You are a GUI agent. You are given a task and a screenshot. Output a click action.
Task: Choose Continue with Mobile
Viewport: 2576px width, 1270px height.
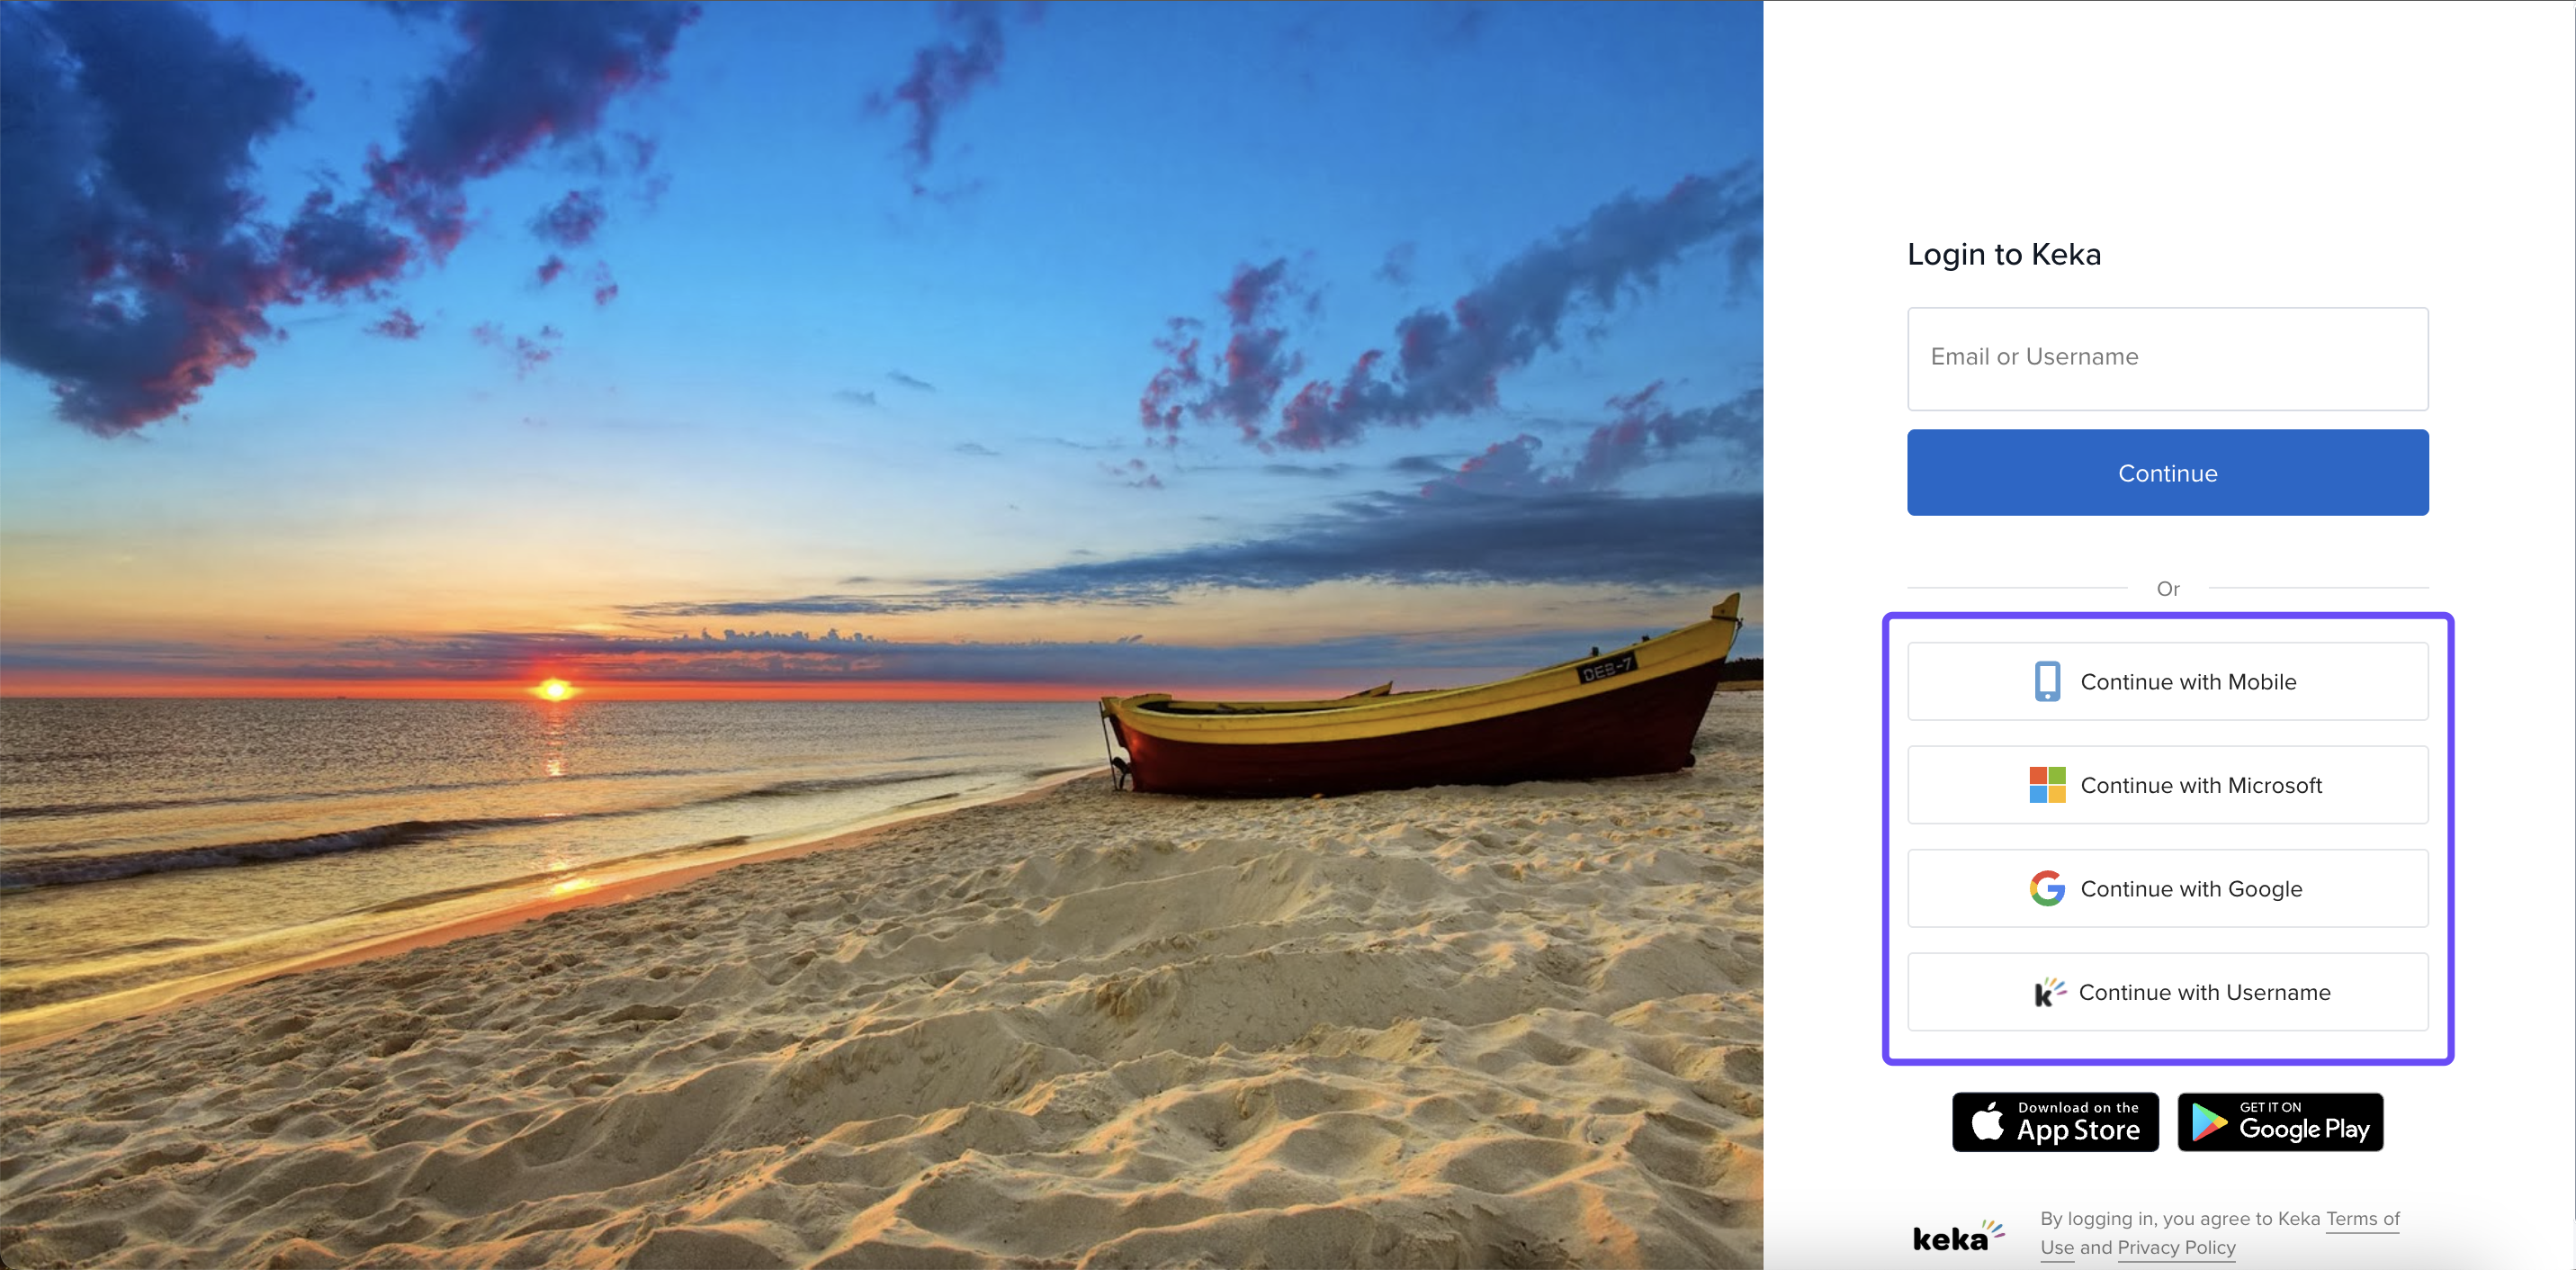point(2167,681)
